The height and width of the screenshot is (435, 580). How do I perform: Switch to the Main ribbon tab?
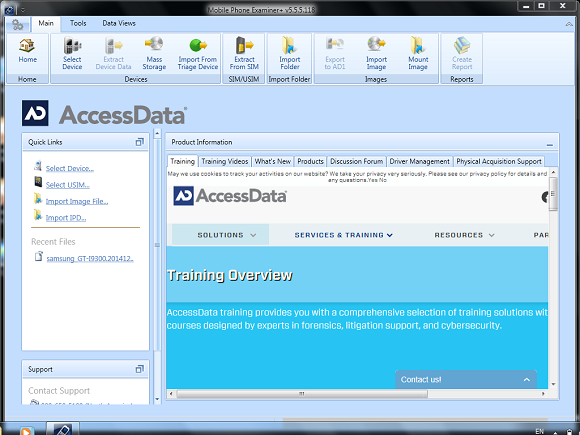[x=46, y=23]
